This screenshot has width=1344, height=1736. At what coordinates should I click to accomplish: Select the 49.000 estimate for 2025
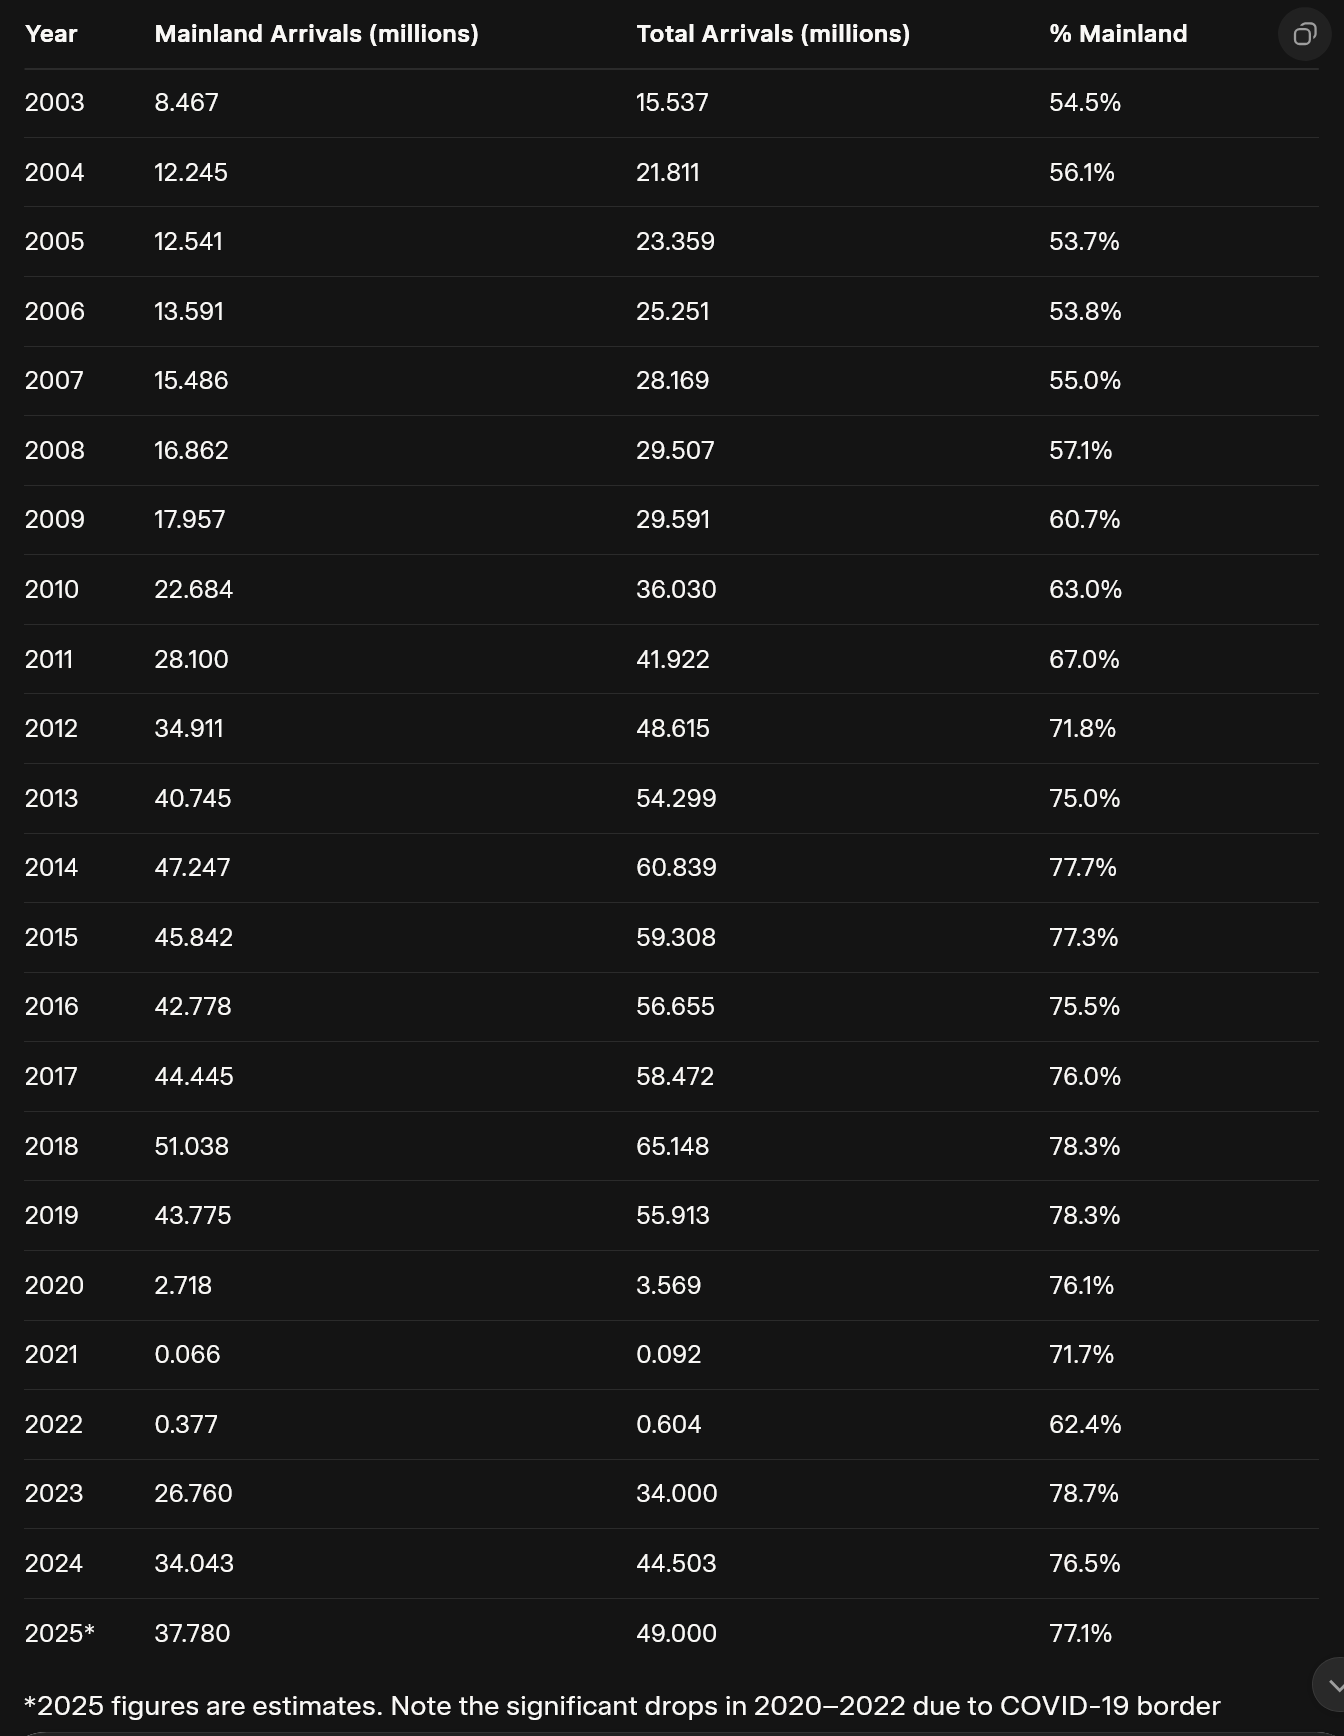676,1633
